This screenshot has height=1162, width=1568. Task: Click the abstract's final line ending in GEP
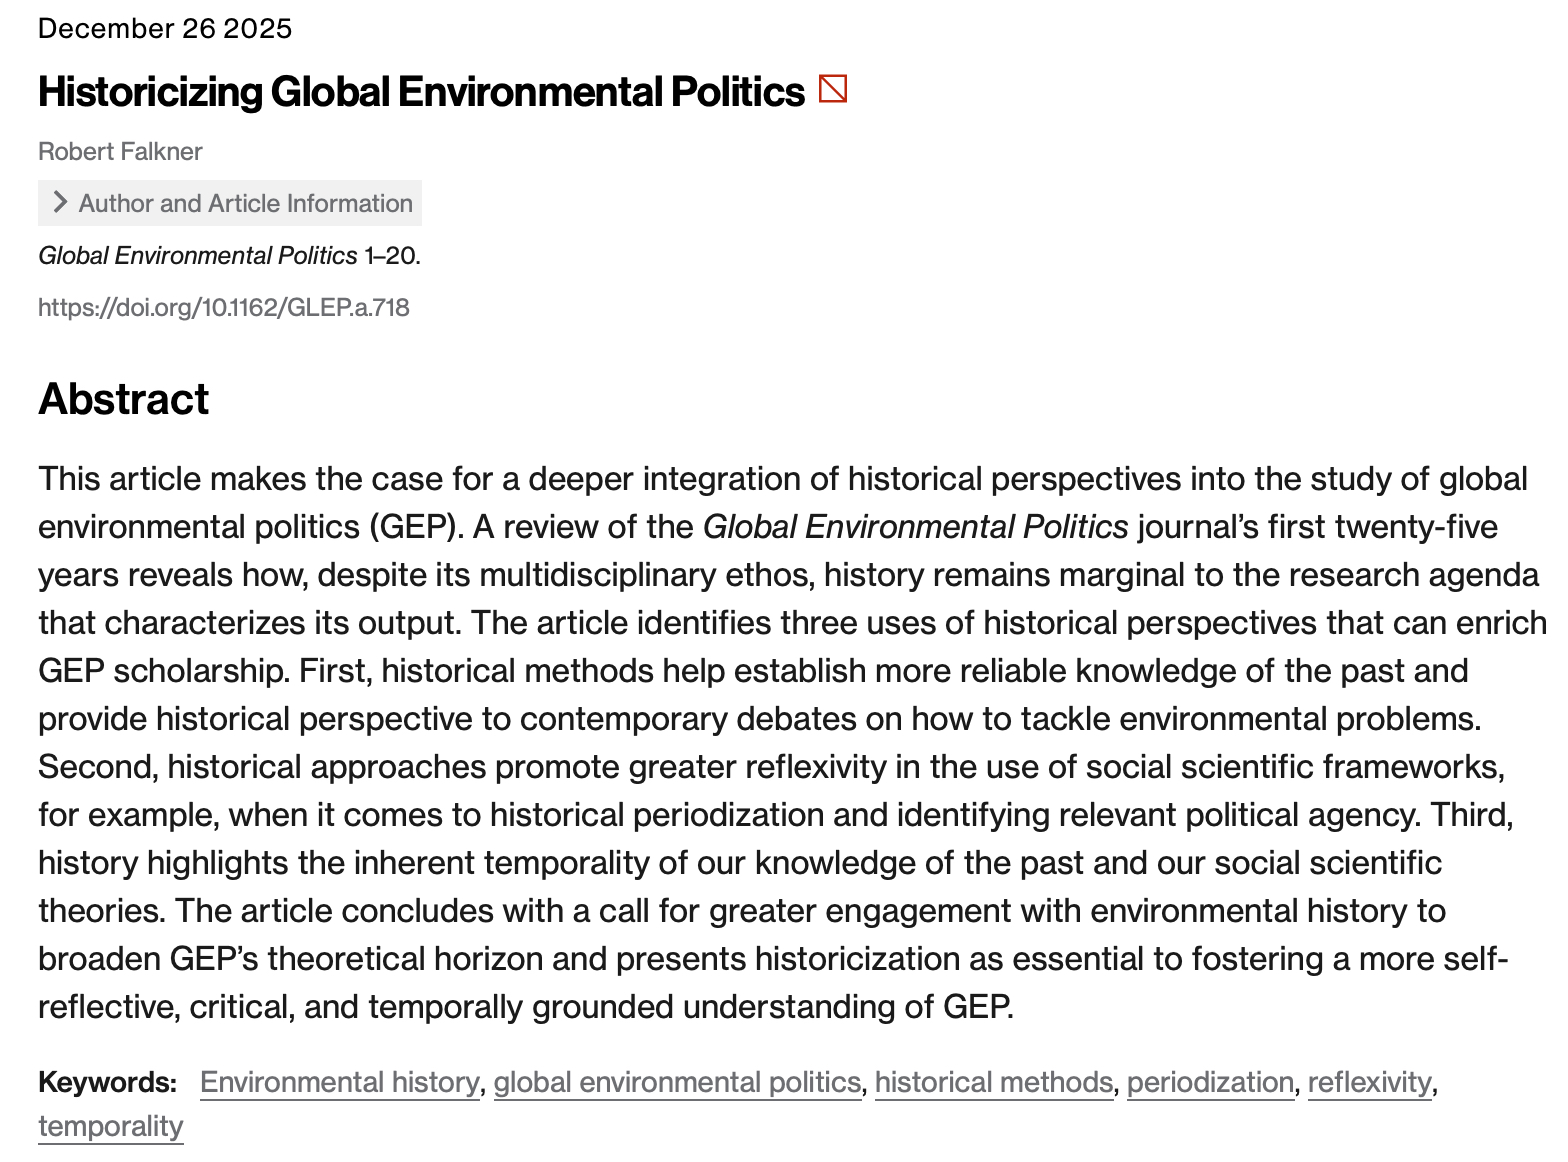pos(526,1007)
